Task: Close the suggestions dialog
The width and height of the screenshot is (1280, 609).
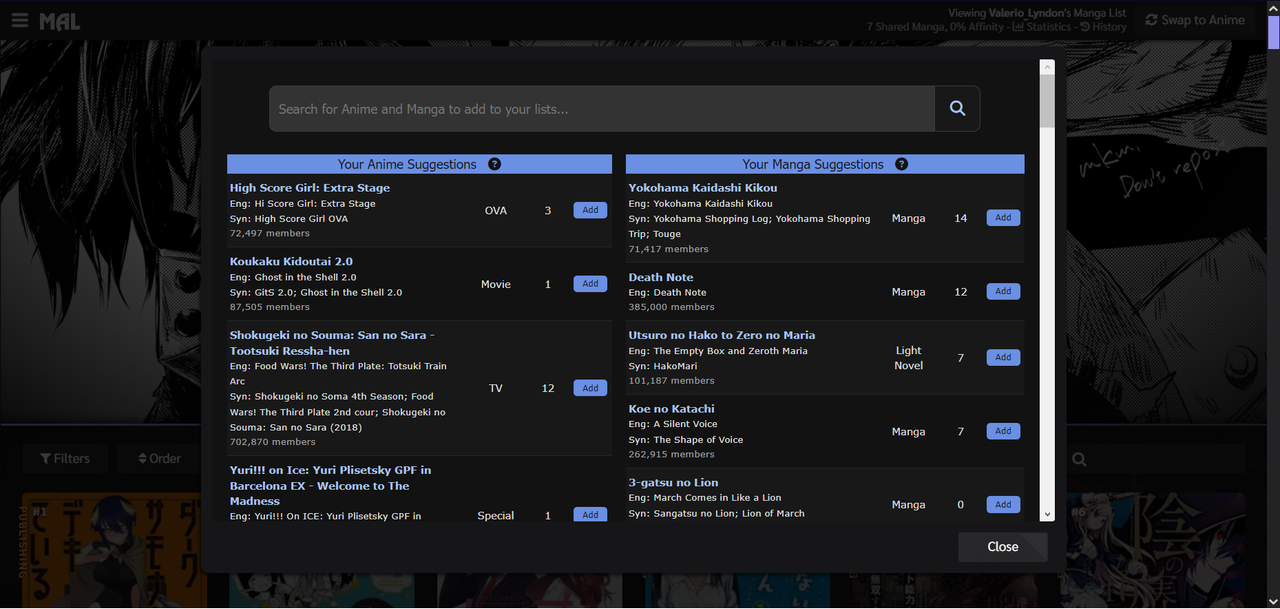Action: [1002, 547]
